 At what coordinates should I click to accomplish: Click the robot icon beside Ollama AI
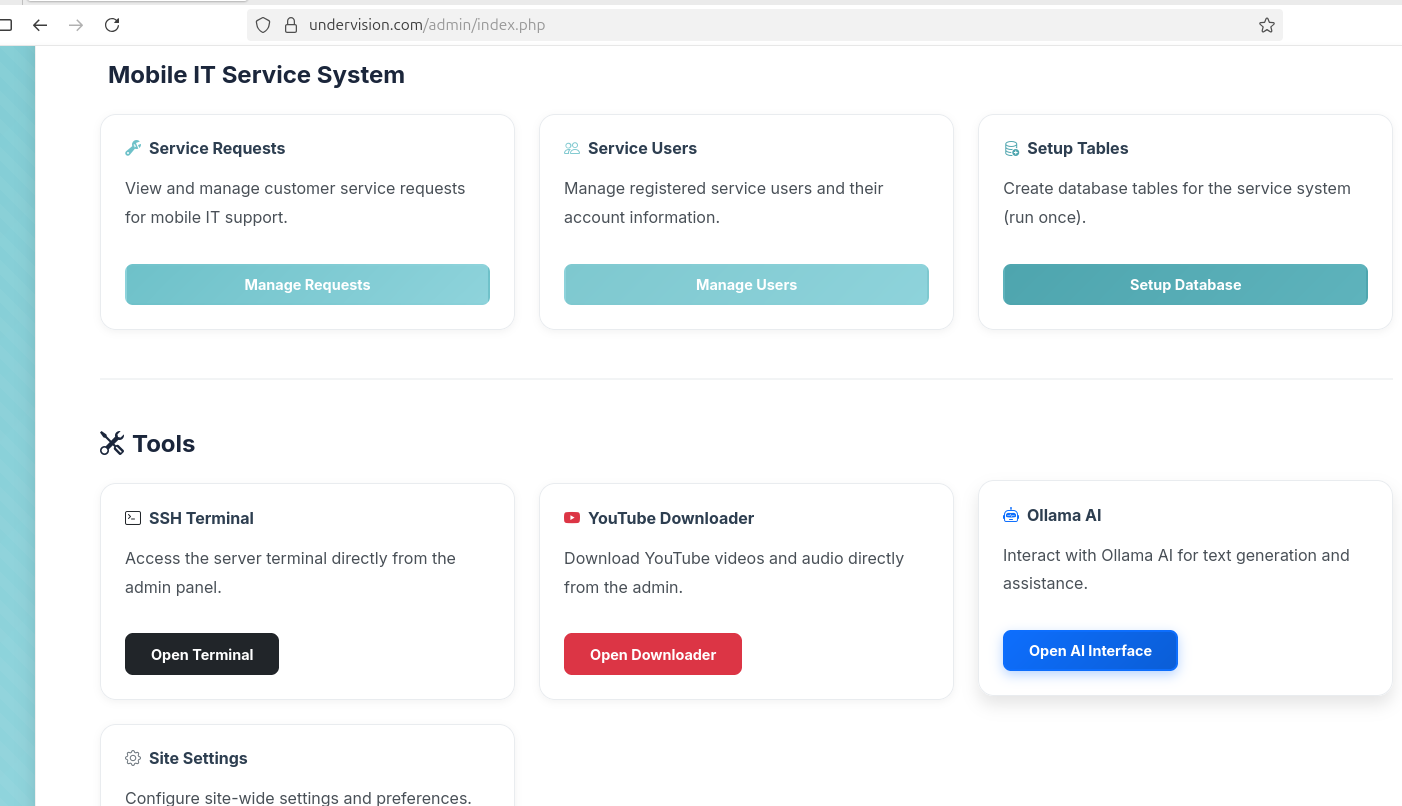click(1011, 515)
